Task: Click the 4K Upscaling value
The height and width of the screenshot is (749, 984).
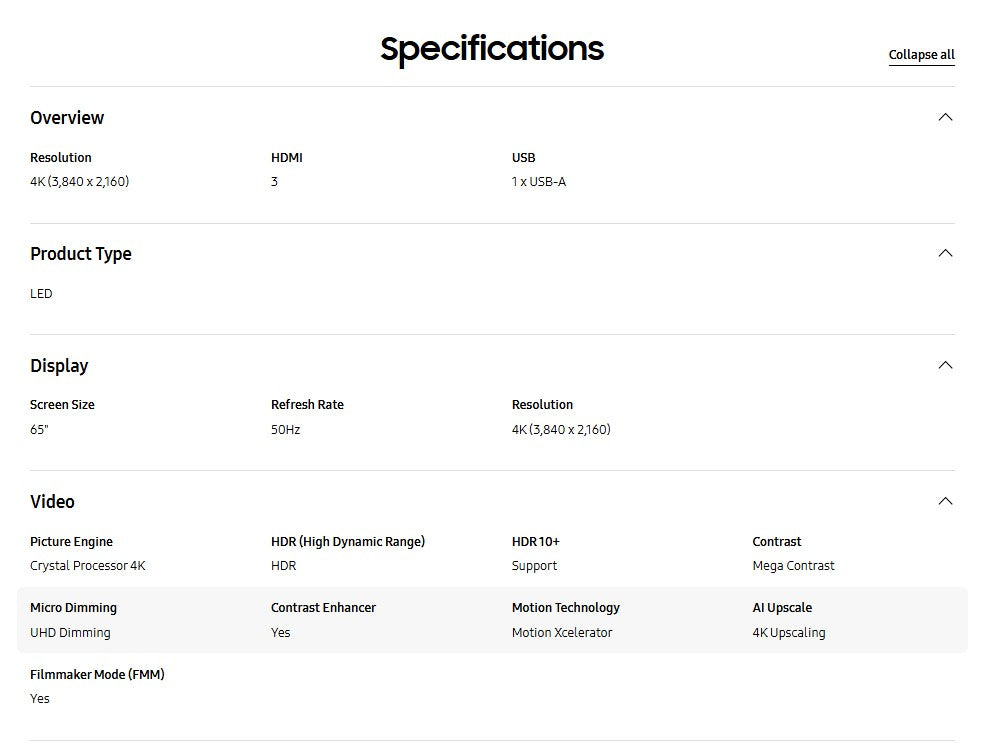Action: tap(788, 633)
